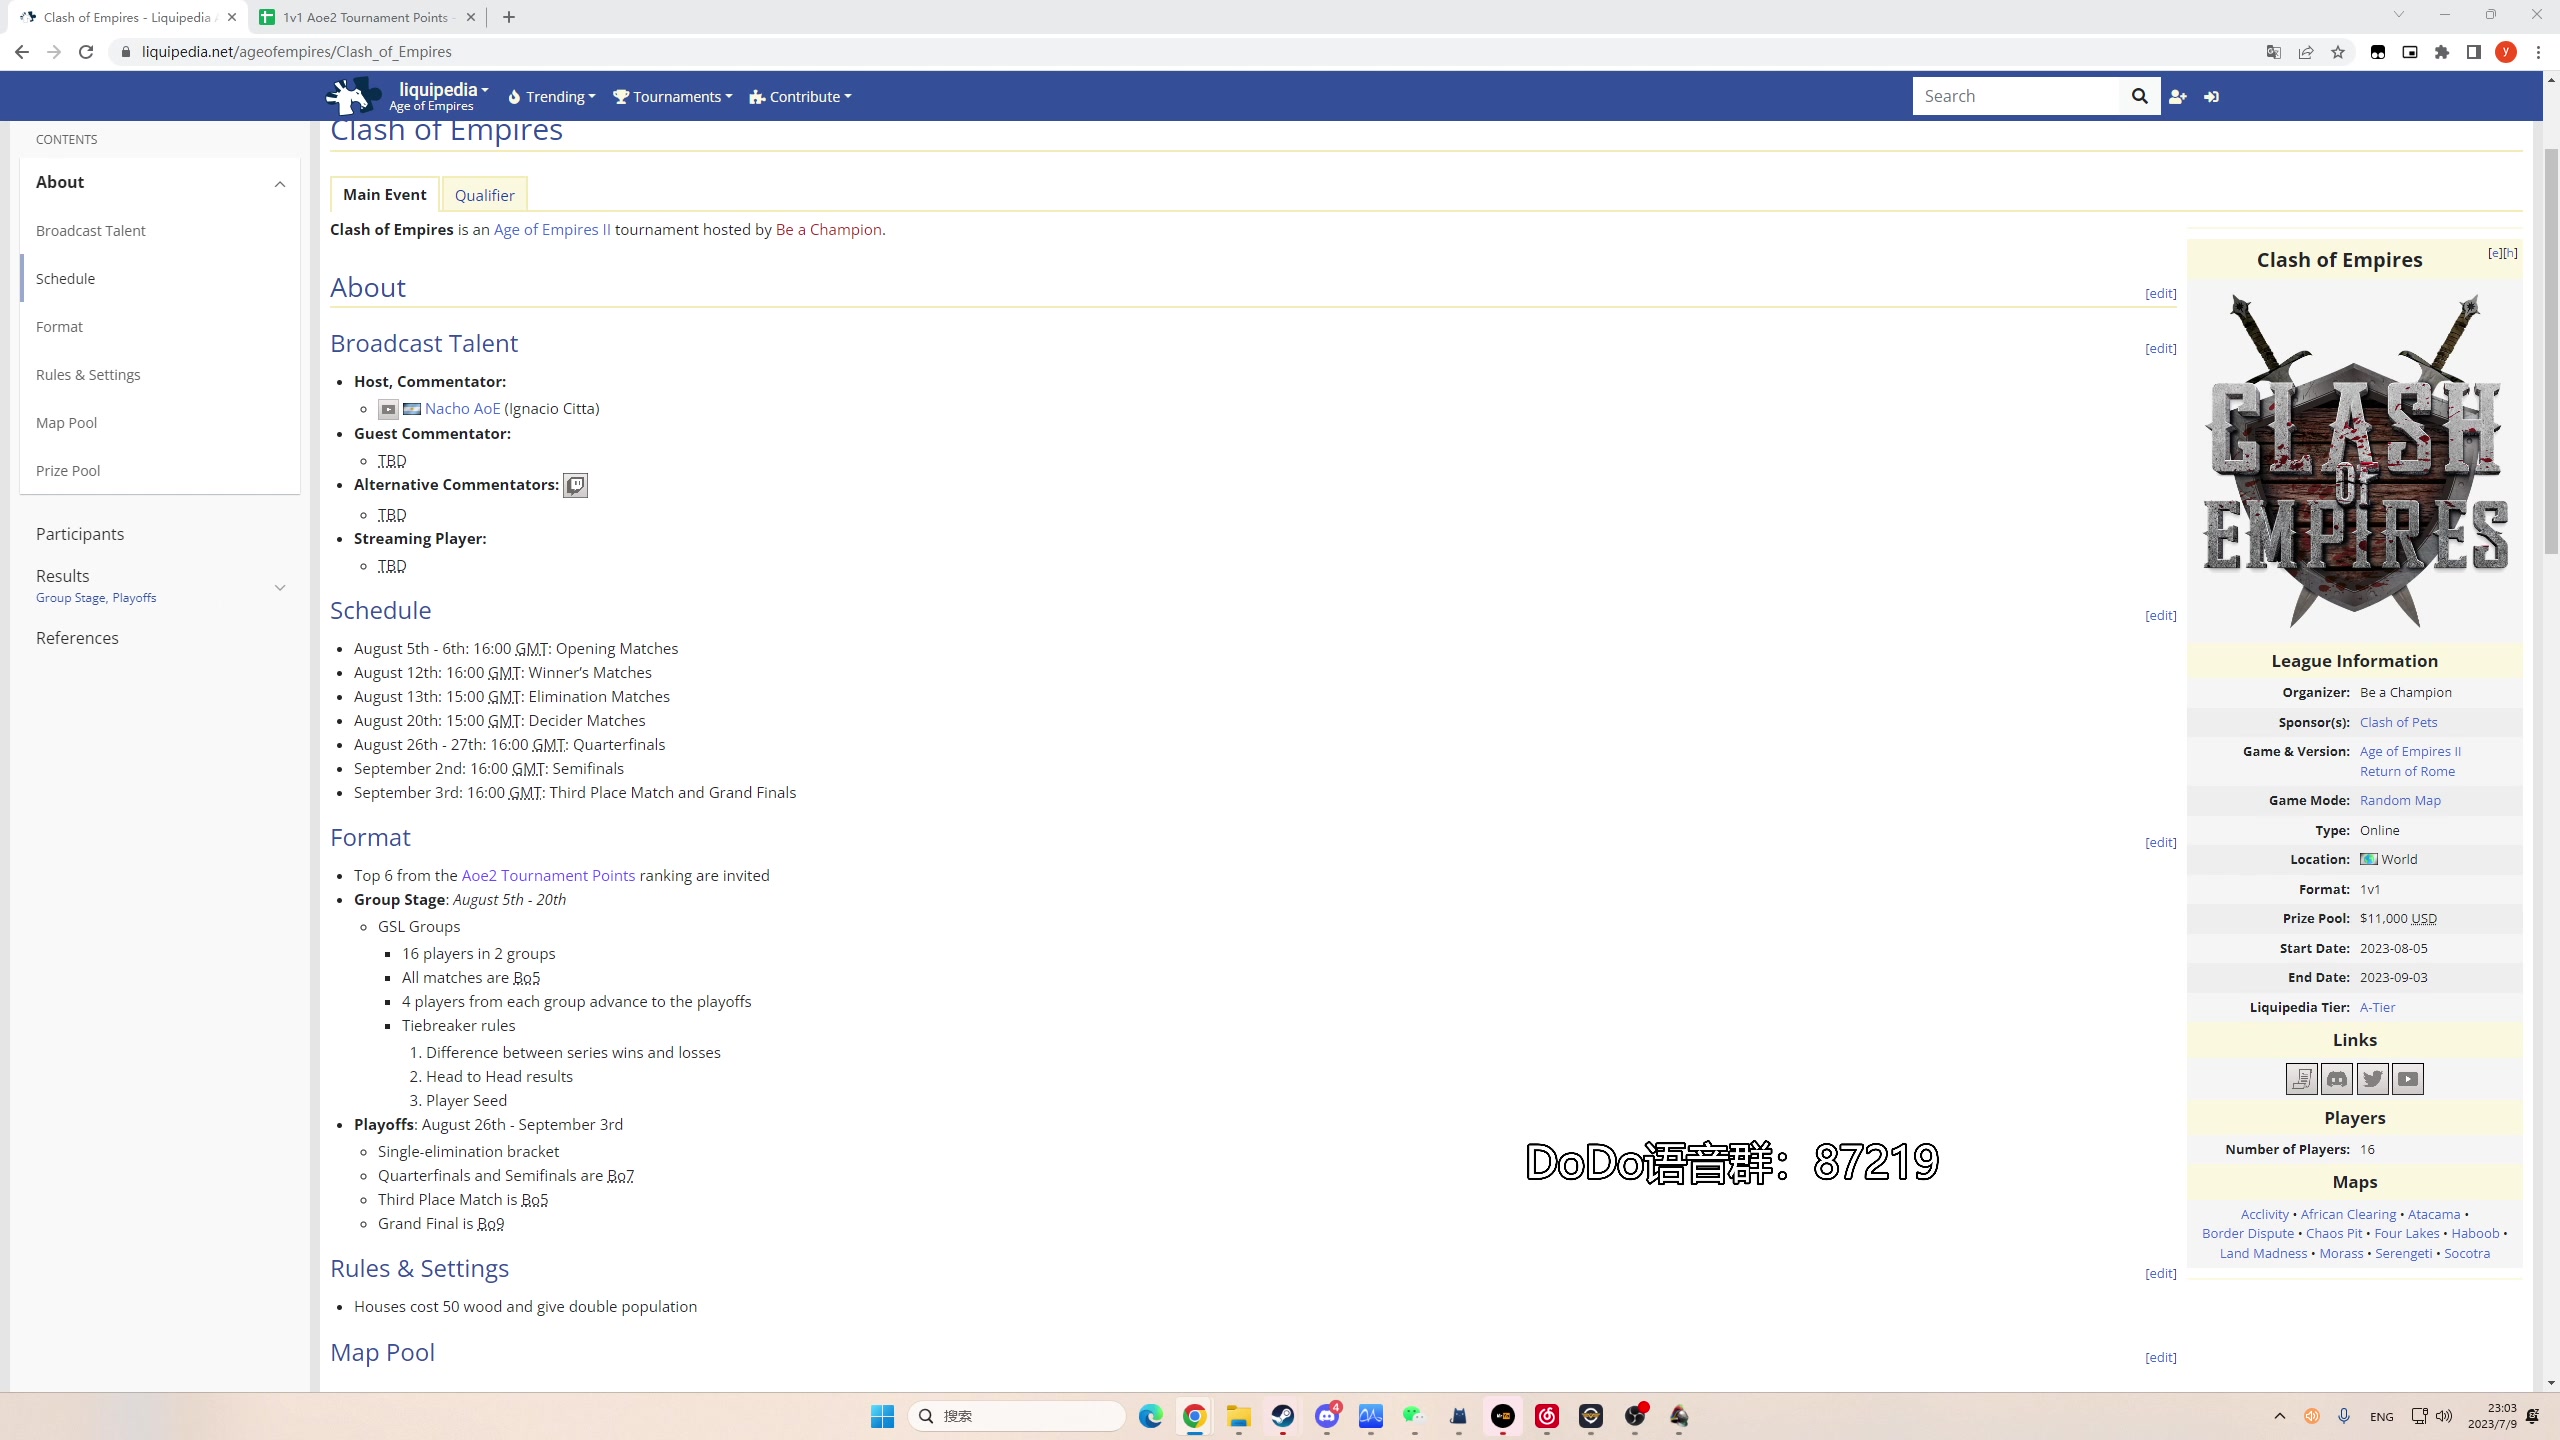
Task: Open the Aoe2 Tournament Points link
Action: [x=548, y=875]
